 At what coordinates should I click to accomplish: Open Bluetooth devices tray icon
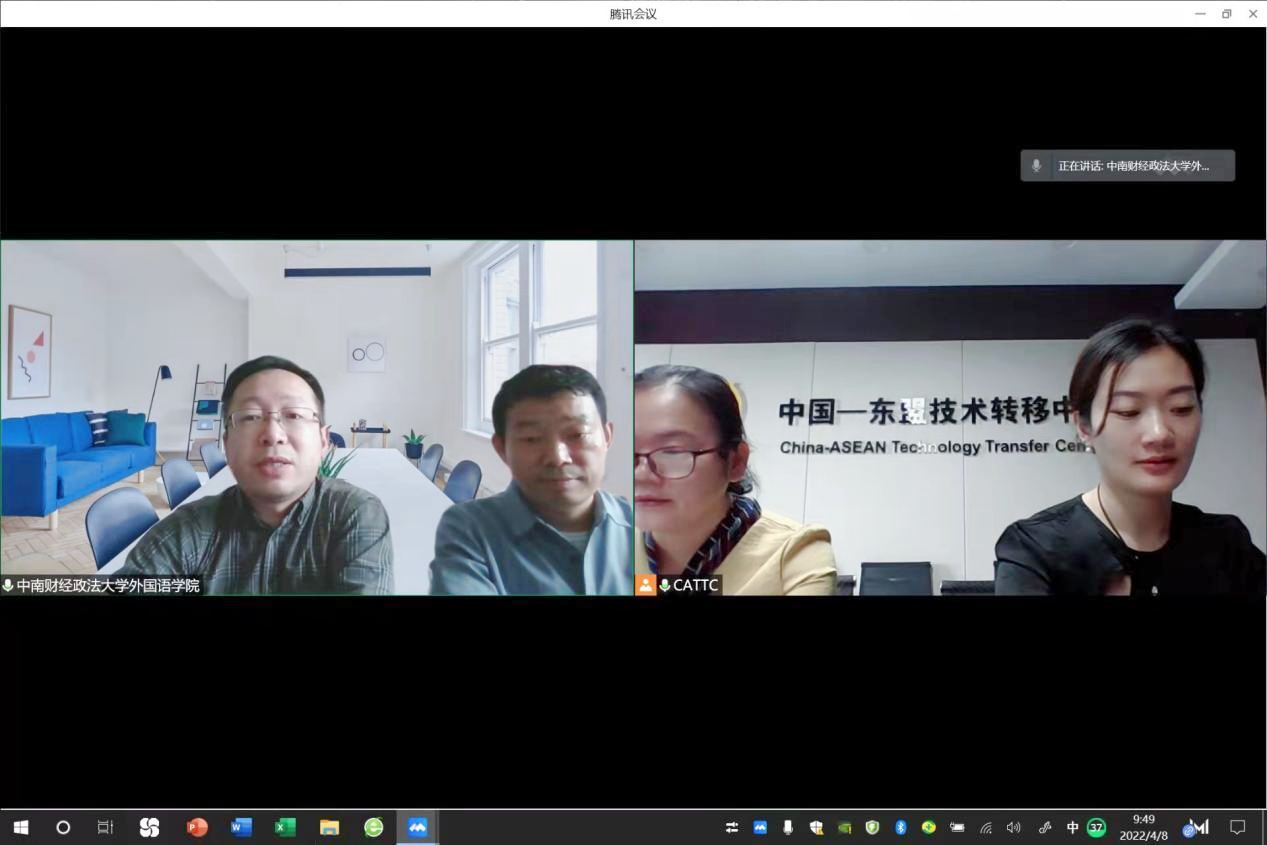900,827
